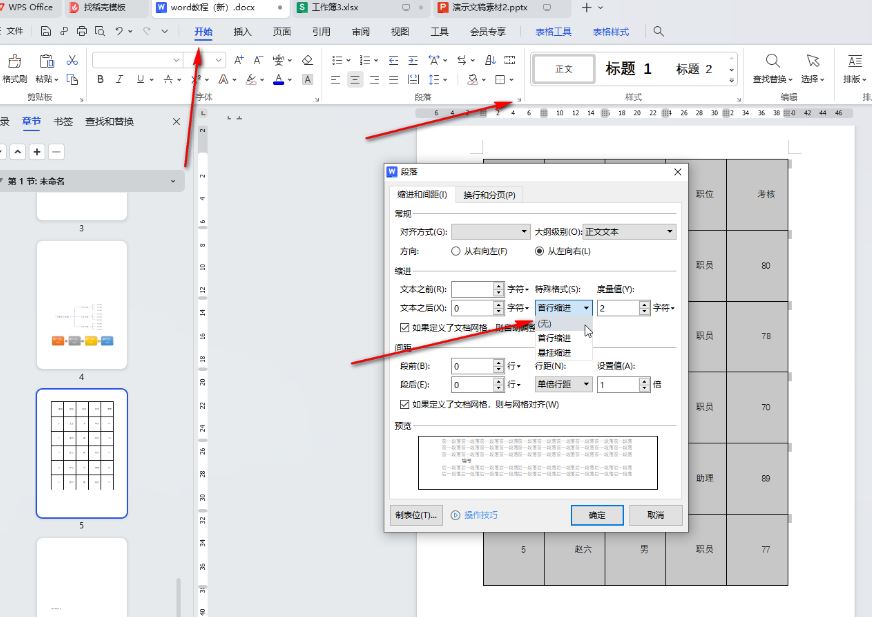Apply the 标题 2 style
This screenshot has height=617, width=872.
(x=694, y=69)
